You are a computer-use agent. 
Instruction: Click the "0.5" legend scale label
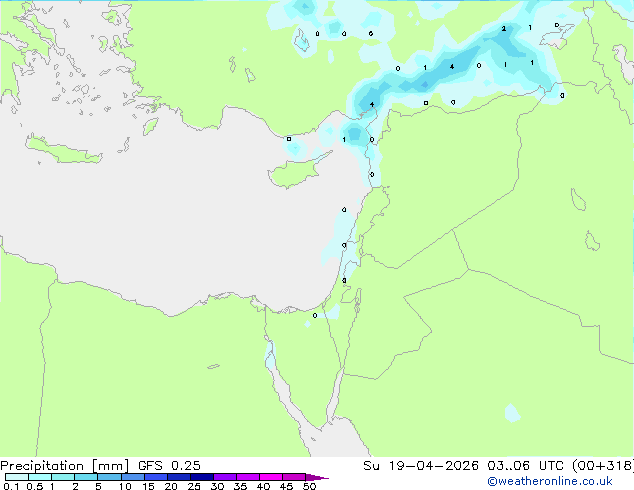[34, 486]
